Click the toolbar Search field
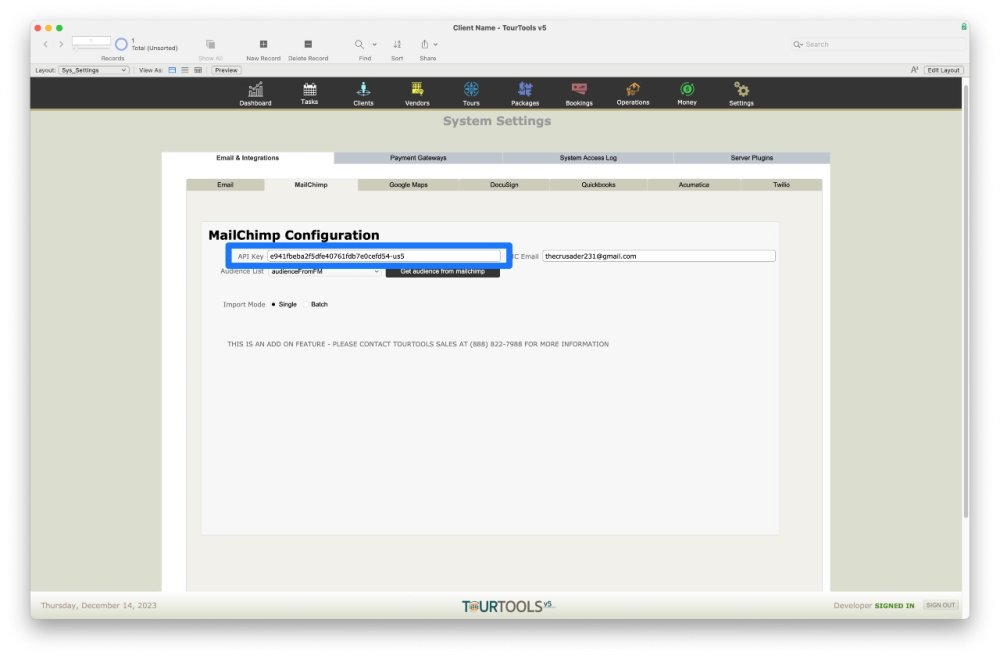The height and width of the screenshot is (659, 1000). [877, 45]
